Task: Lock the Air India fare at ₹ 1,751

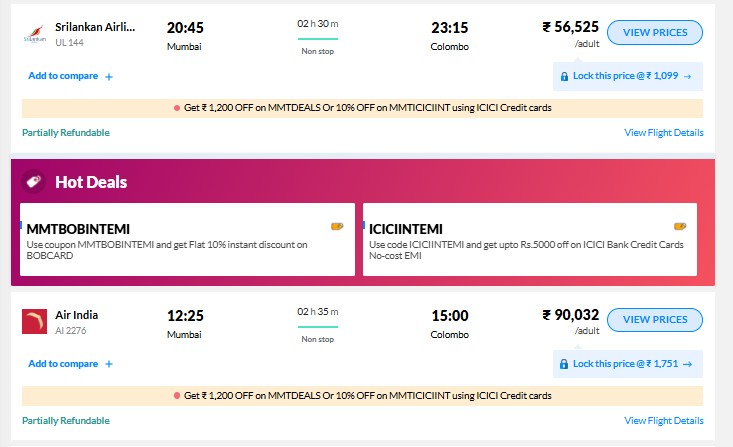Action: pyautogui.click(x=627, y=364)
